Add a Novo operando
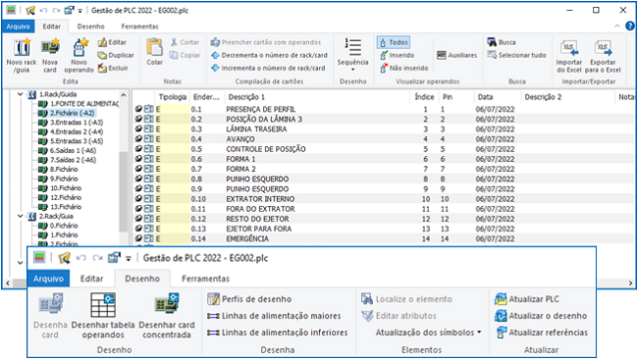This screenshot has height=360, width=638. coord(79,56)
